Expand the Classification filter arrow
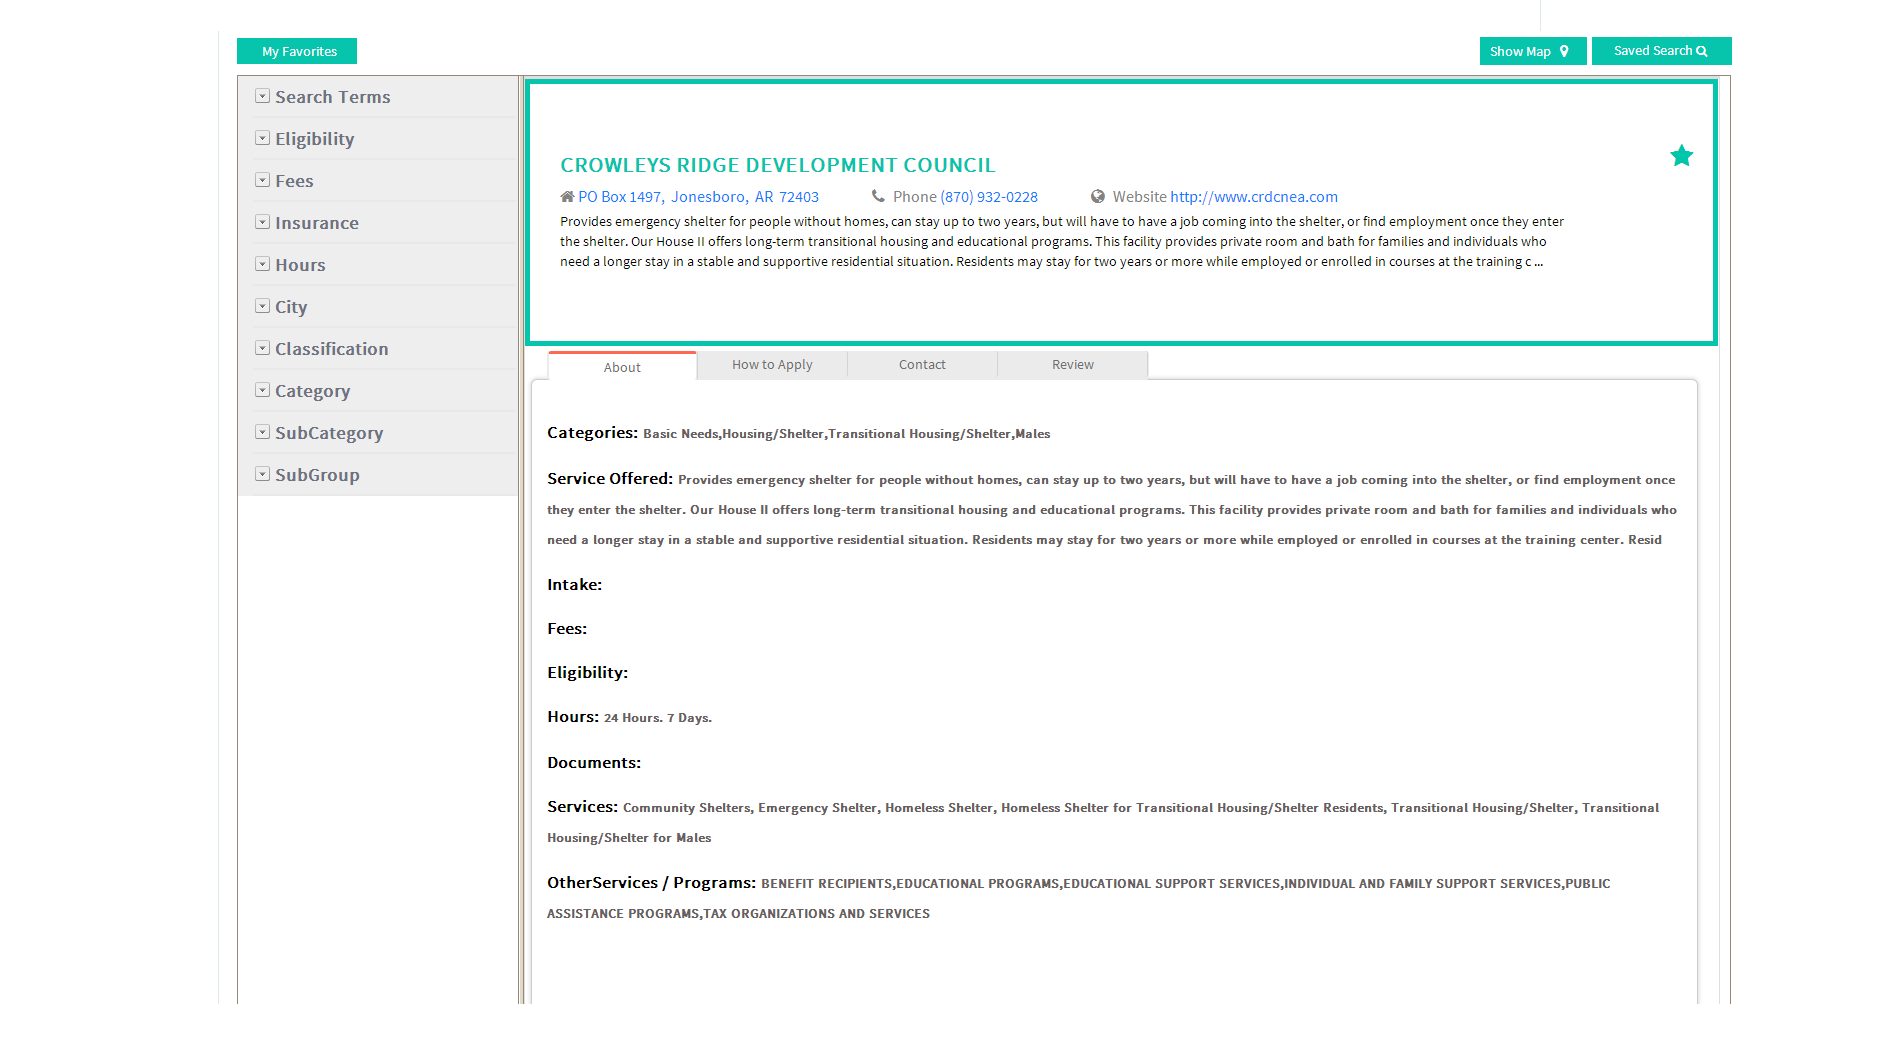 (x=262, y=348)
